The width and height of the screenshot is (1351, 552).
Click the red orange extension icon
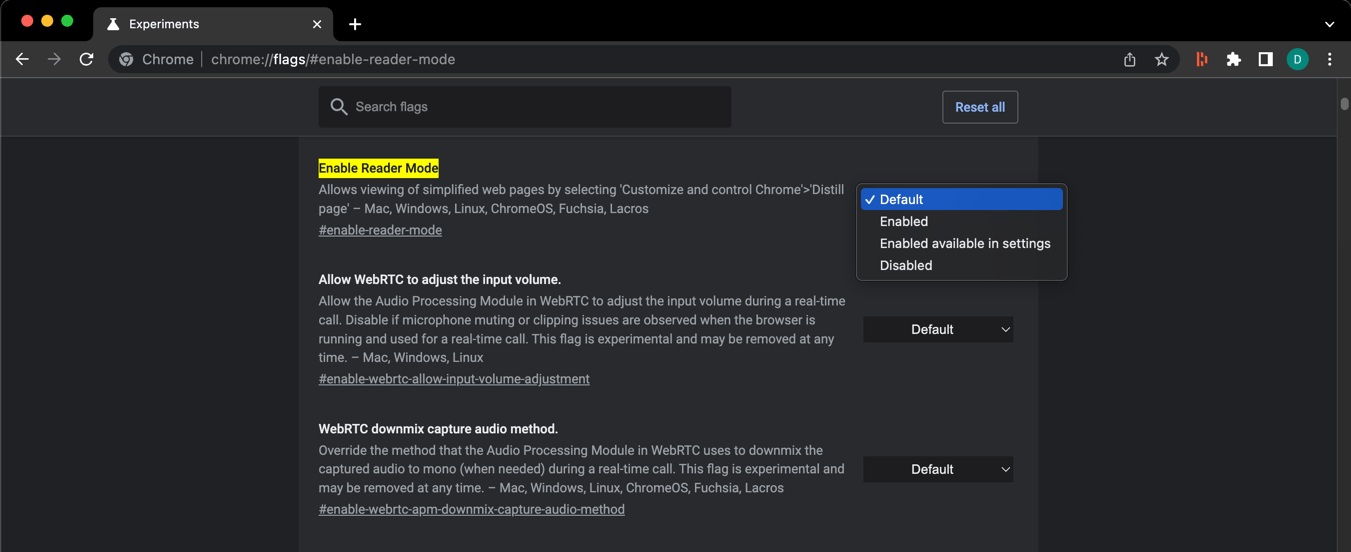[1202, 59]
